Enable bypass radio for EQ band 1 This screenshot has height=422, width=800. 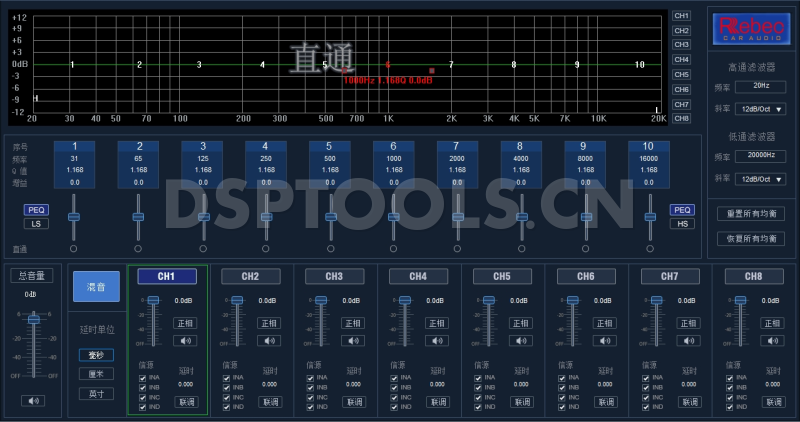tap(73, 248)
